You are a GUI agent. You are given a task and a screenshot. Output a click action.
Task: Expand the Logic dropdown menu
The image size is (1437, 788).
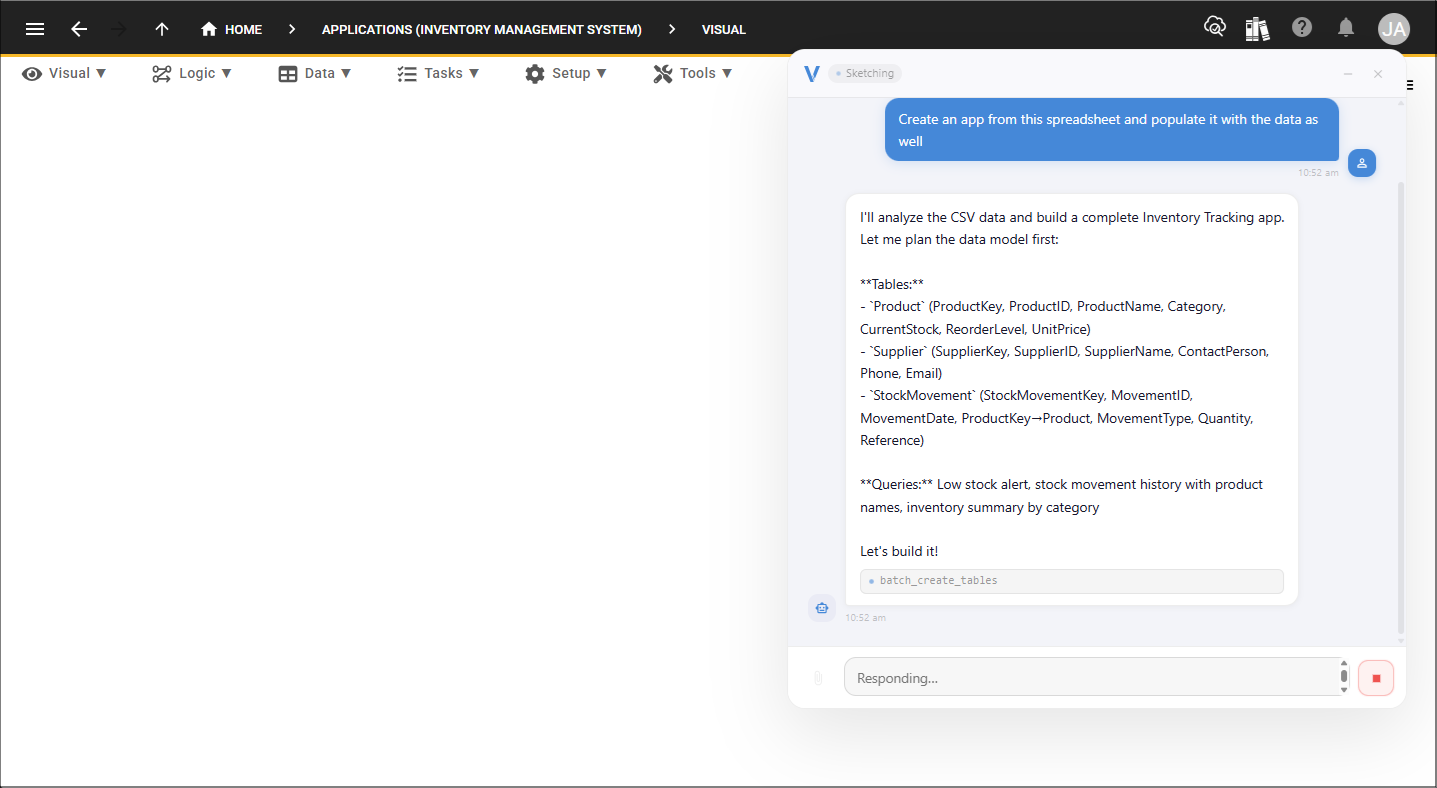coord(192,73)
